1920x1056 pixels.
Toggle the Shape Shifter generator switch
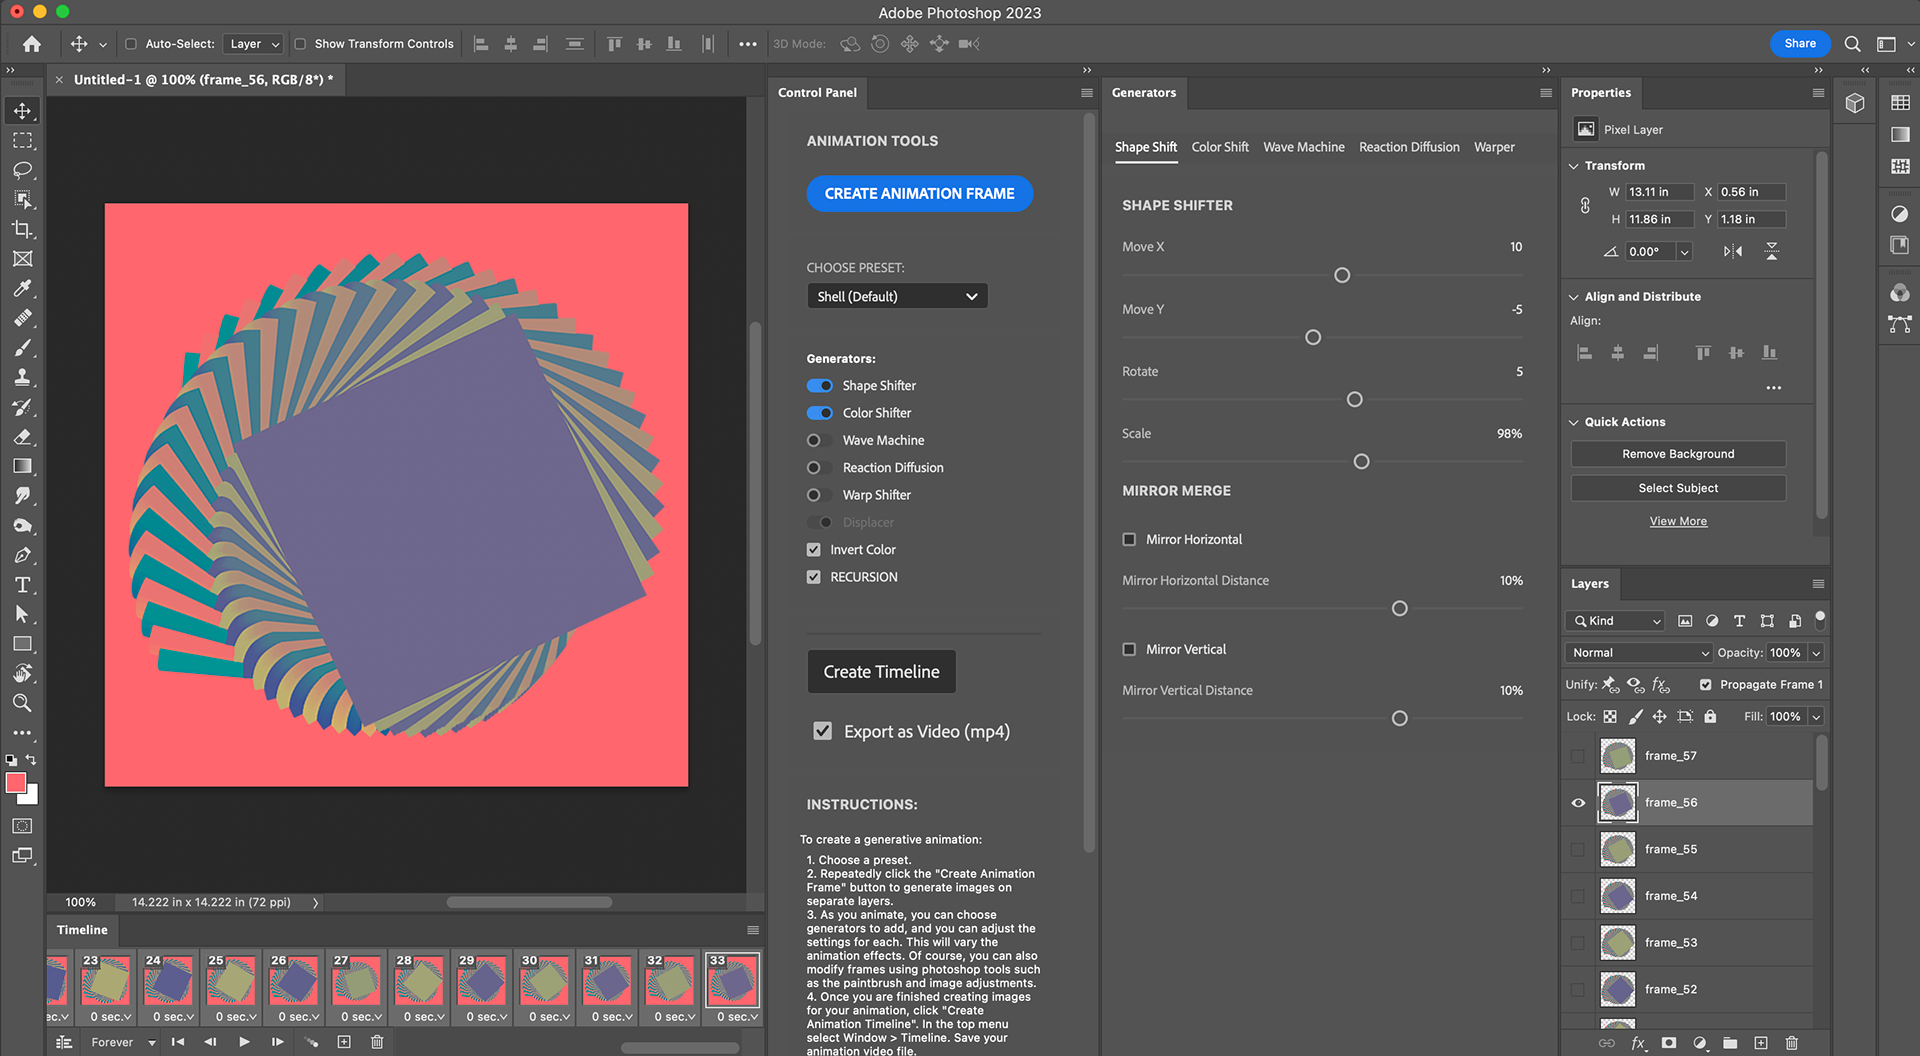(x=820, y=386)
